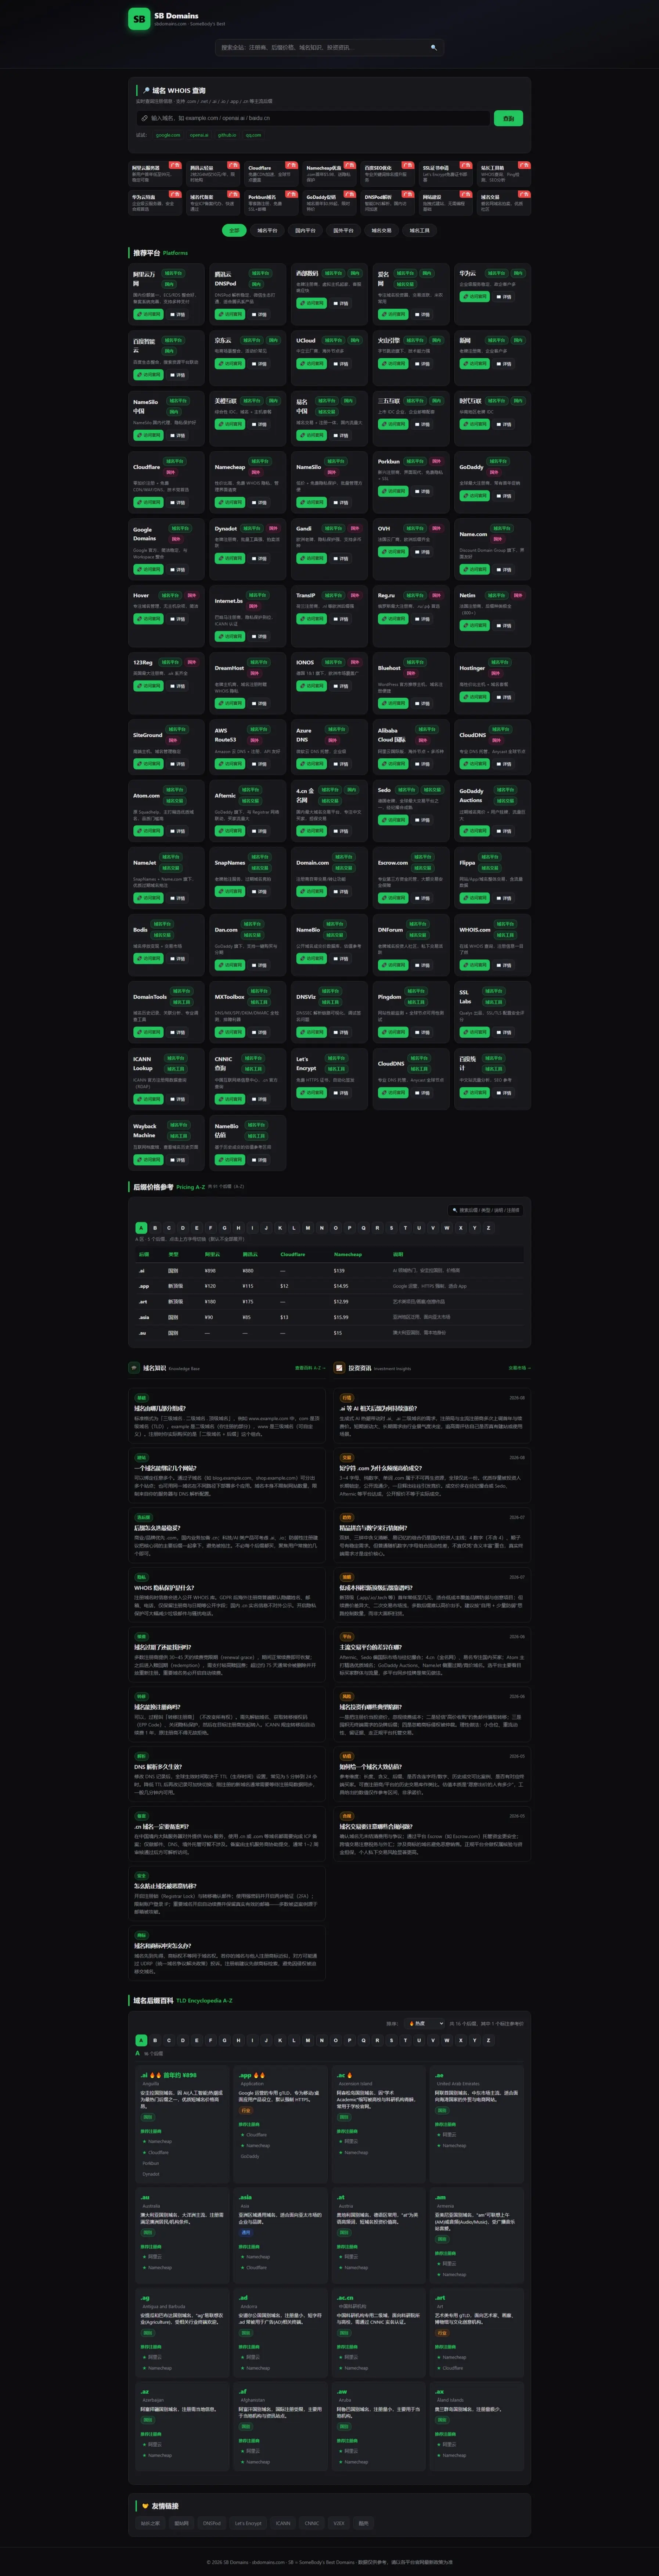Open the Namecheap优惠 ad card
This screenshot has width=659, height=2576.
[x=330, y=174]
